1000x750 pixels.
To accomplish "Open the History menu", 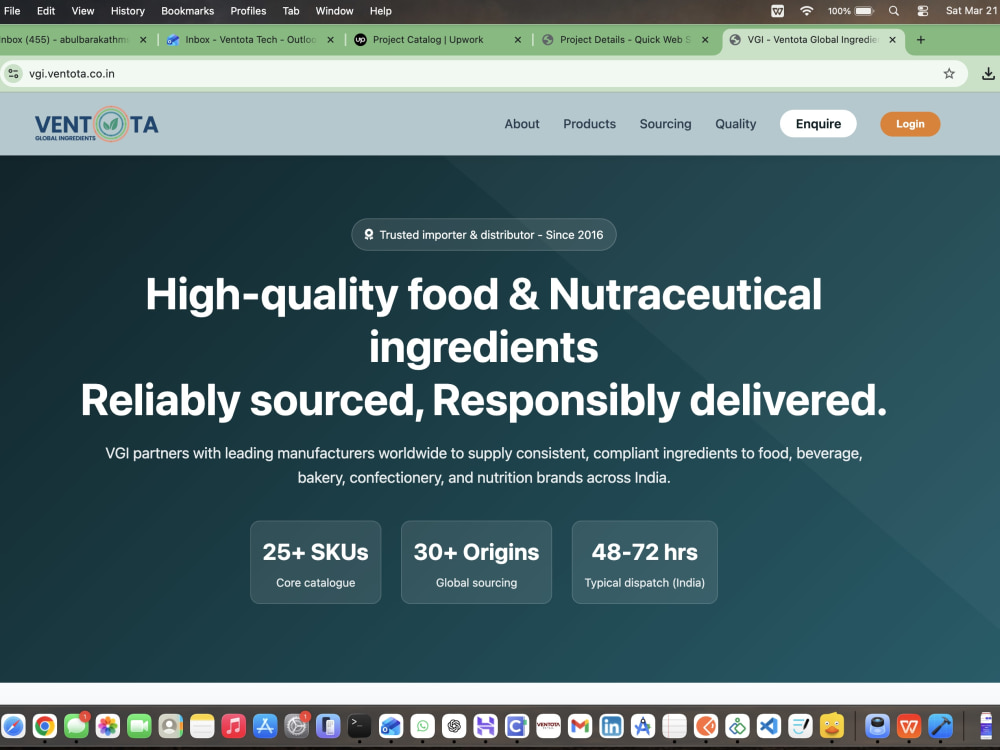I will [x=128, y=11].
